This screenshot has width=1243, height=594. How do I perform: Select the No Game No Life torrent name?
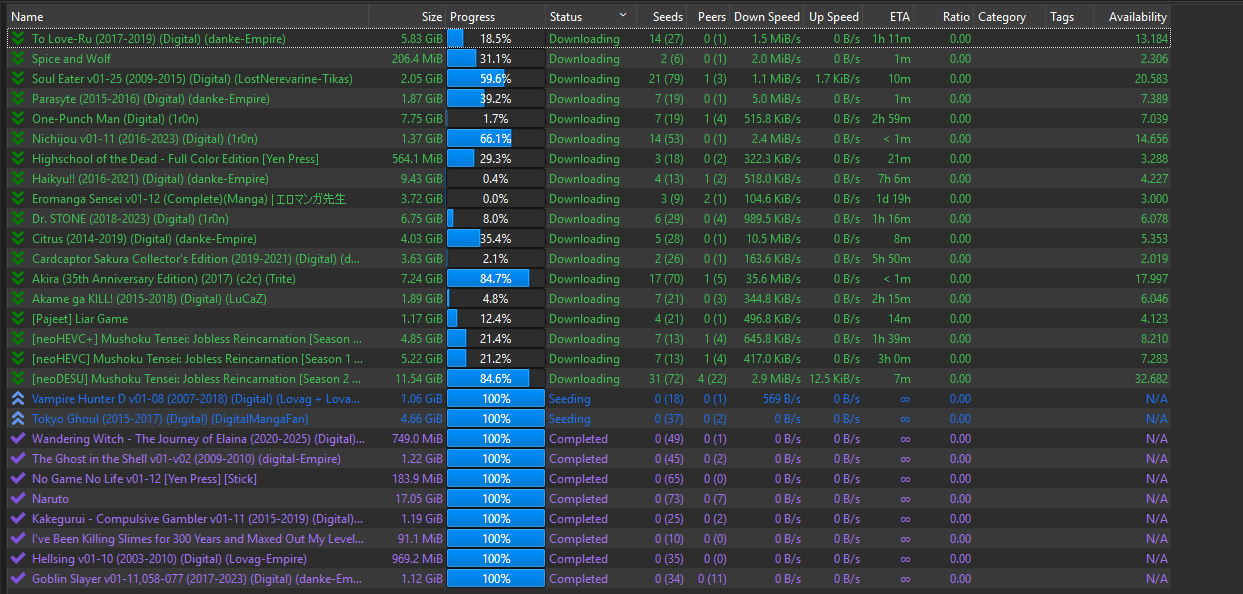coord(144,478)
